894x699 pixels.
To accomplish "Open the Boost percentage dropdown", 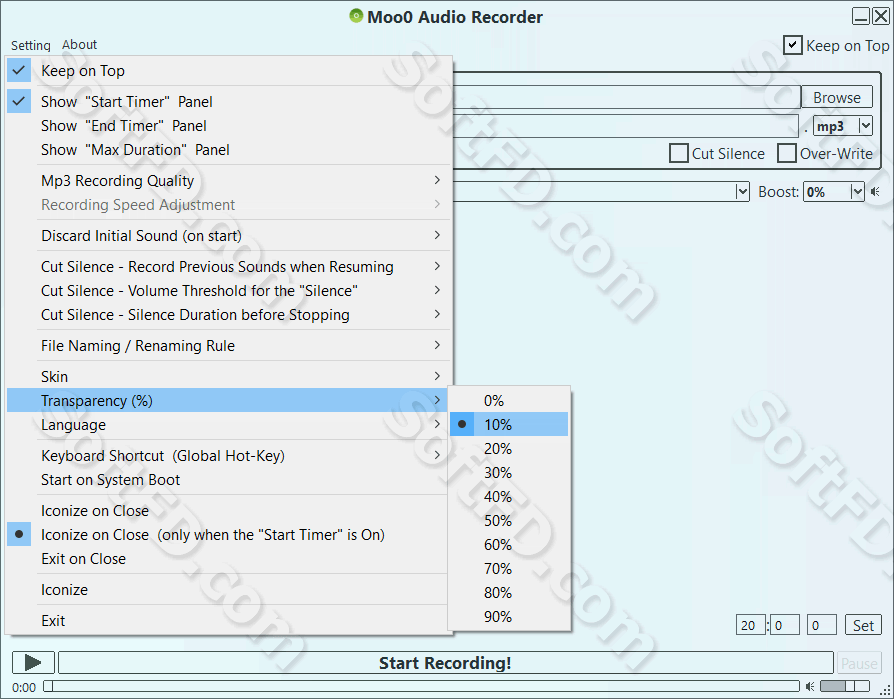I will click(x=857, y=192).
